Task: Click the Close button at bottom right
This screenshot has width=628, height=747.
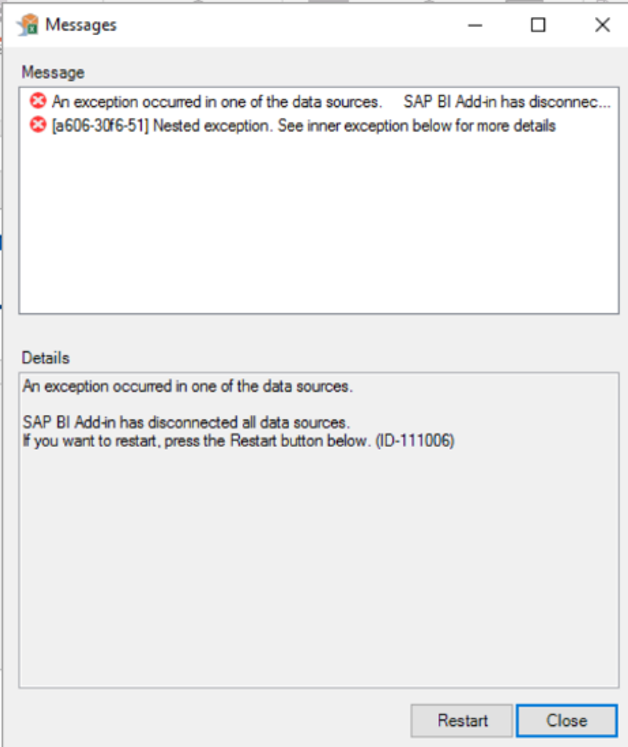Action: (567, 720)
